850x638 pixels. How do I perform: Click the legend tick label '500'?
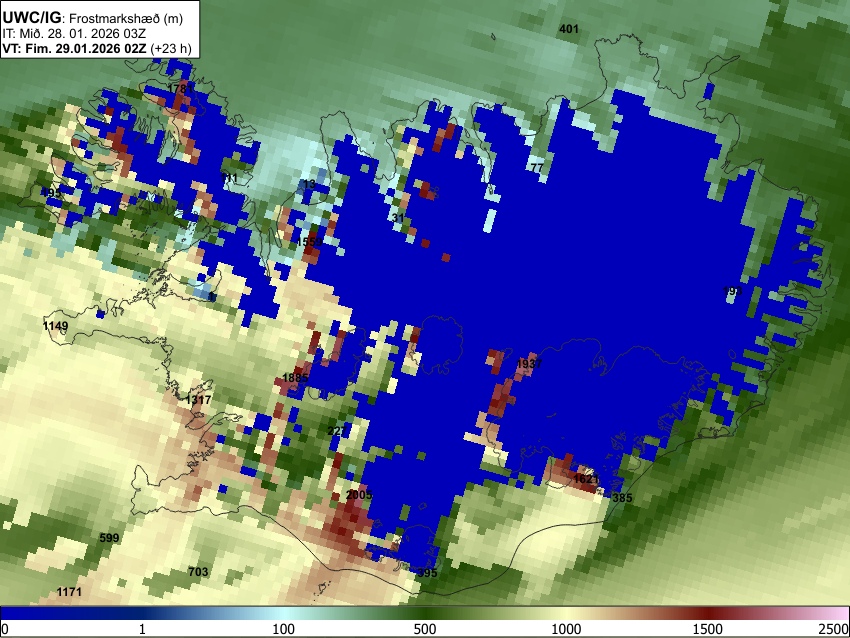point(424,629)
